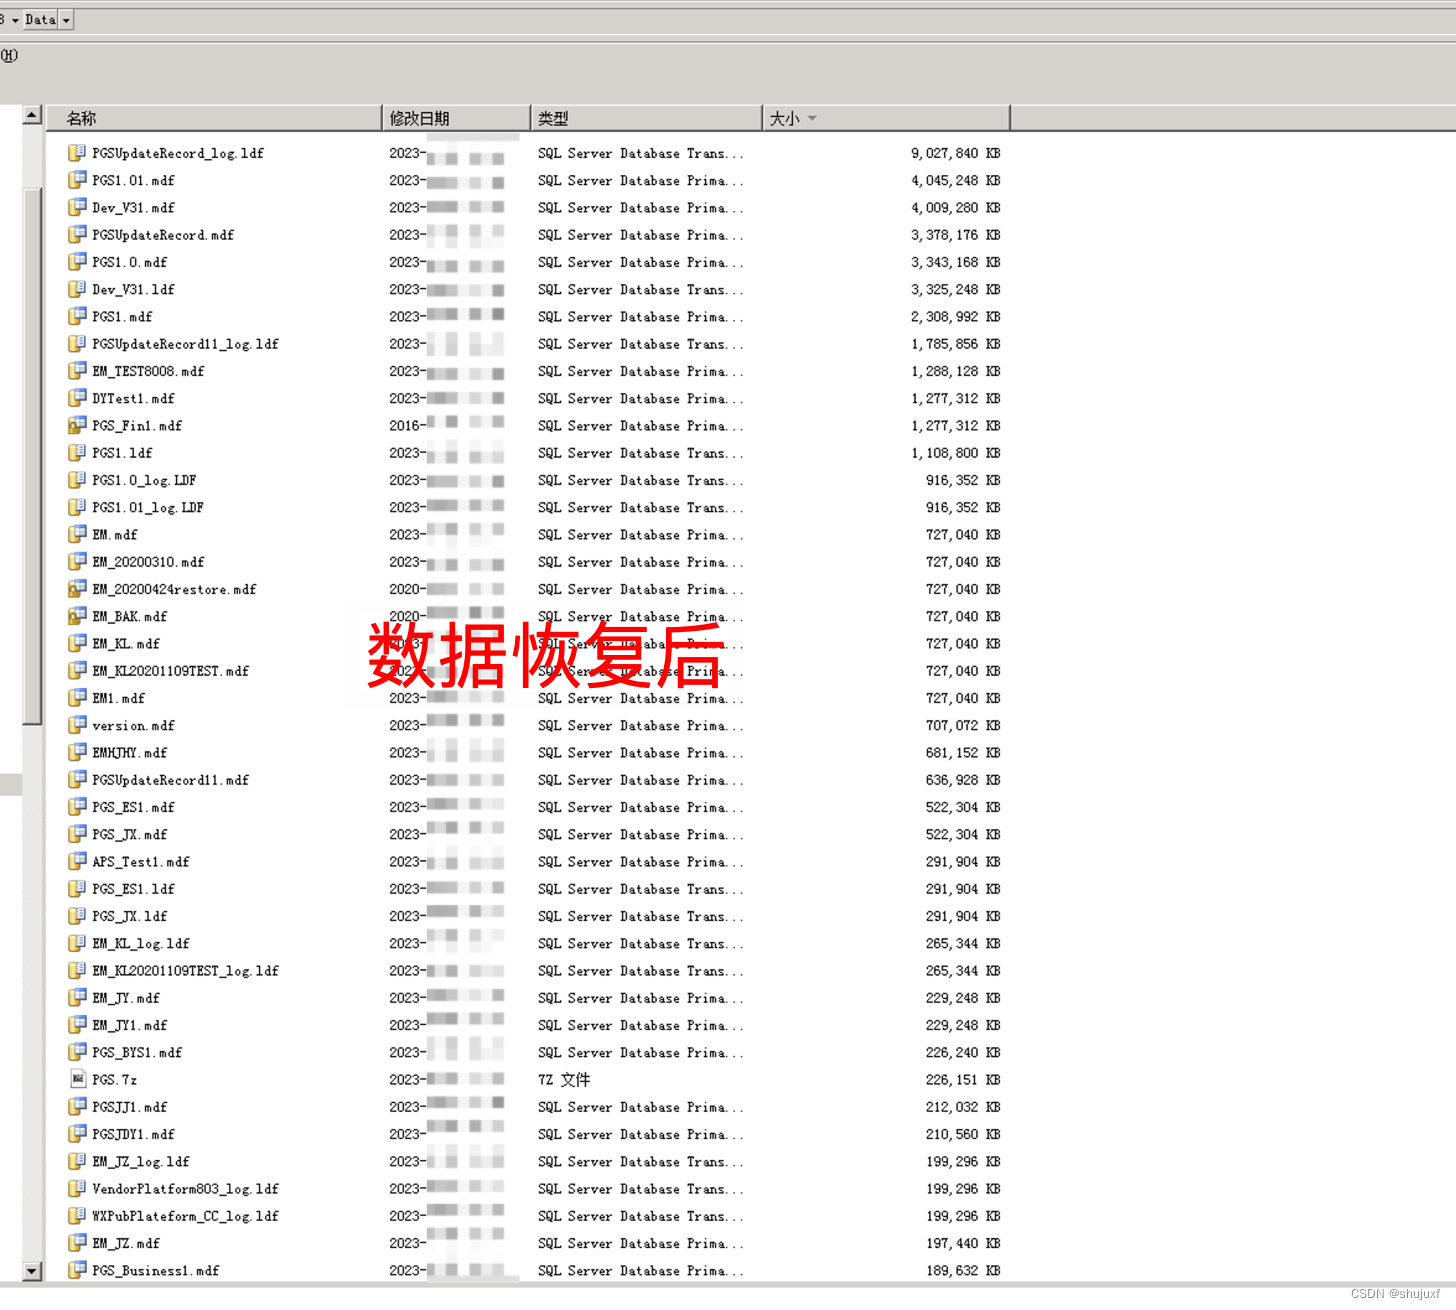Sort by the 名称 column header
1456x1310 pixels.
[x=213, y=118]
